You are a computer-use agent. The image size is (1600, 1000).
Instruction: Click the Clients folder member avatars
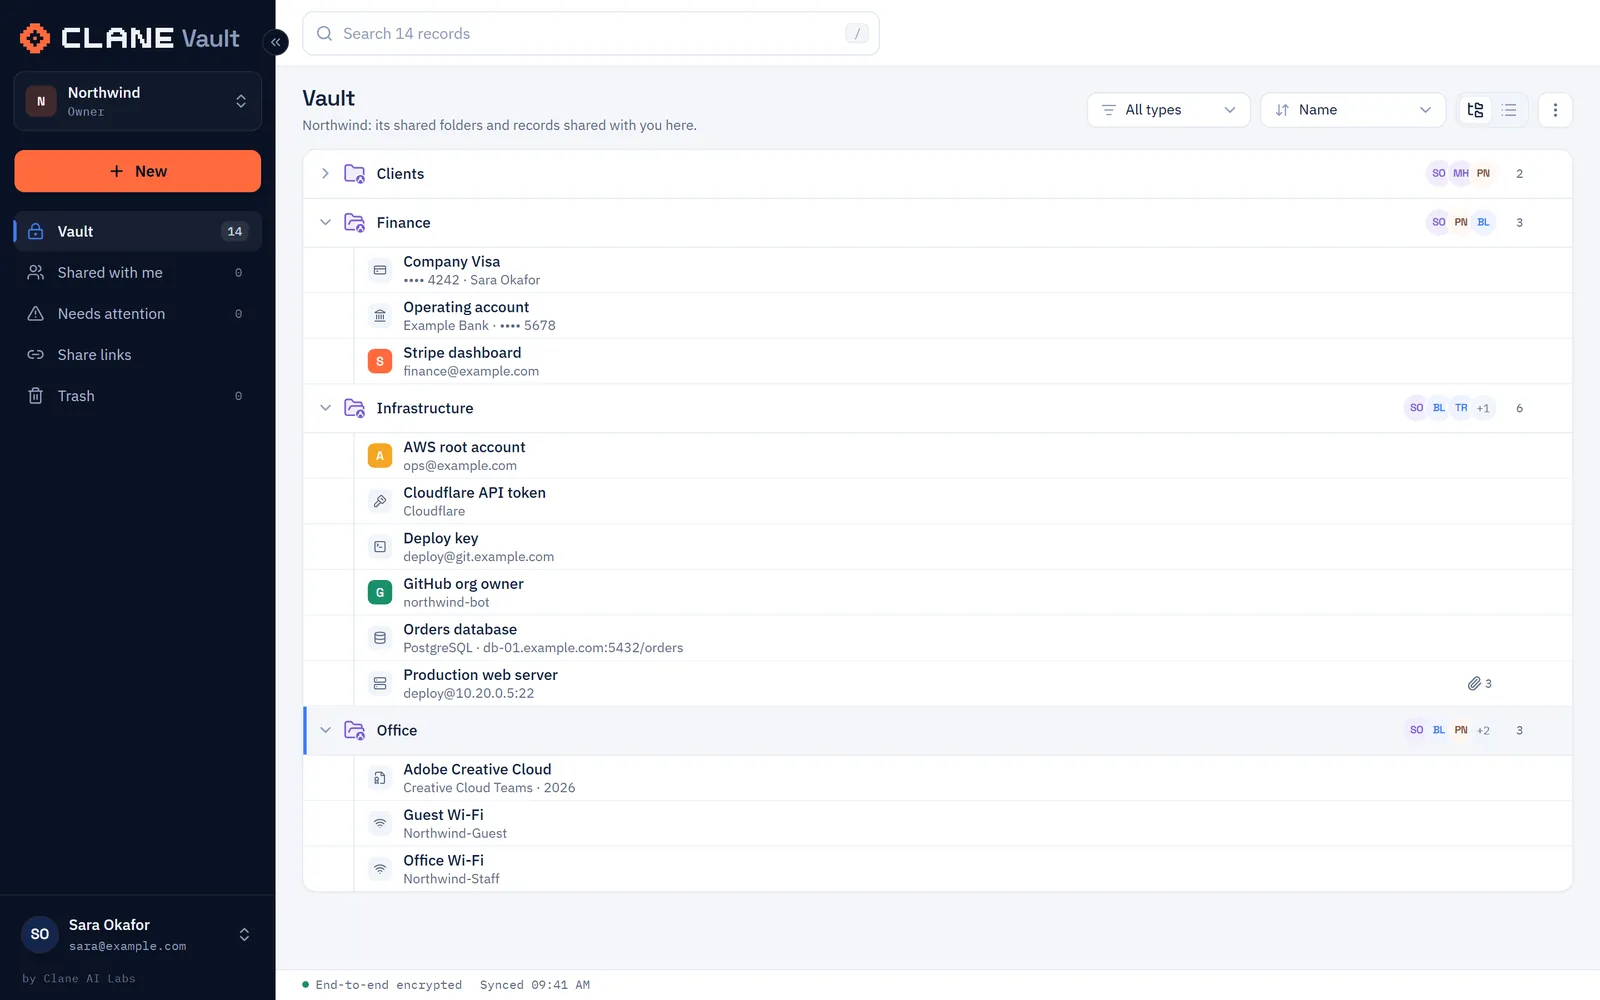[x=1461, y=174]
